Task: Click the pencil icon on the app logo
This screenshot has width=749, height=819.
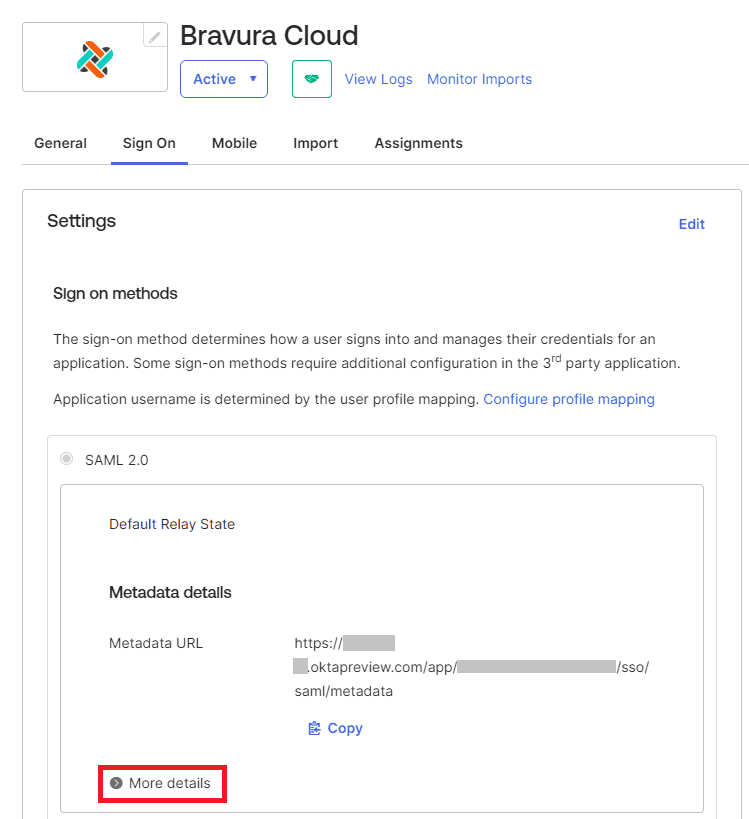Action: (x=155, y=37)
